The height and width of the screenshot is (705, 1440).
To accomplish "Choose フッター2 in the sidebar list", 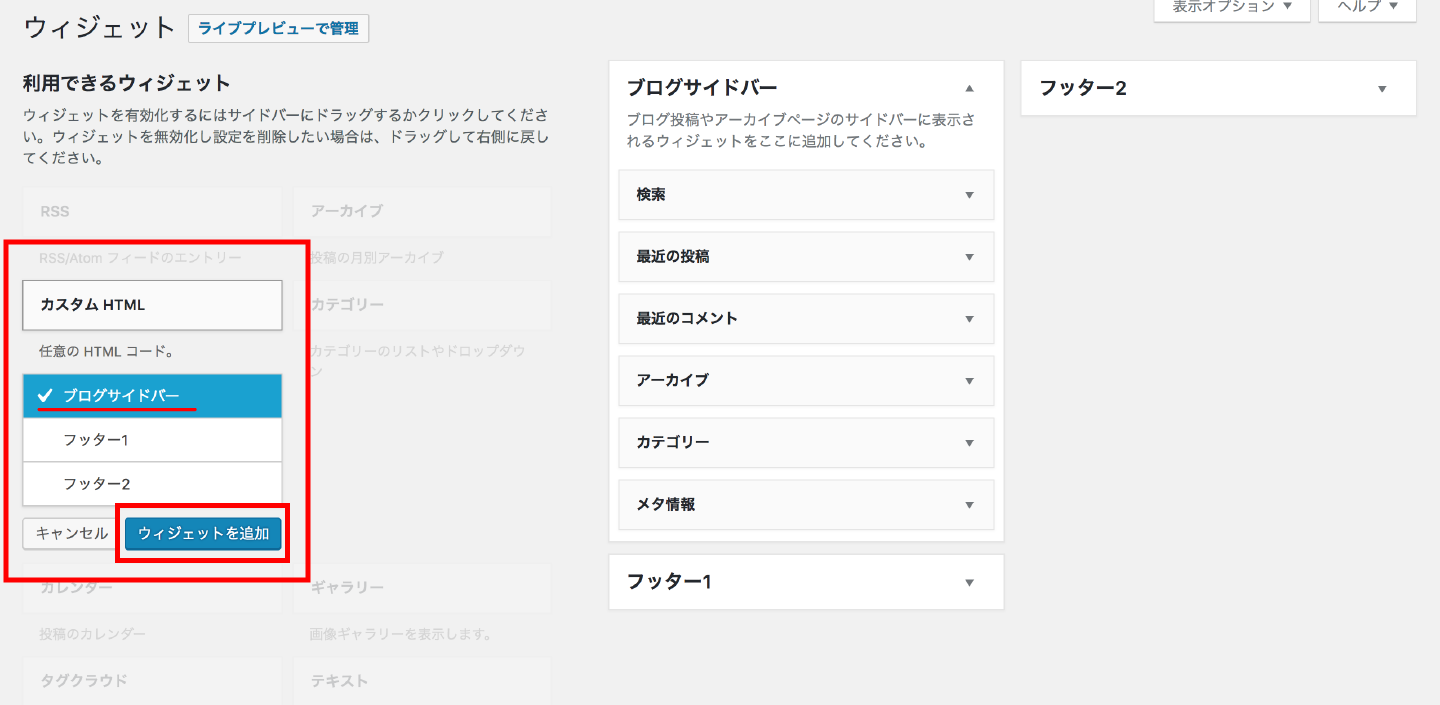I will coord(152,484).
